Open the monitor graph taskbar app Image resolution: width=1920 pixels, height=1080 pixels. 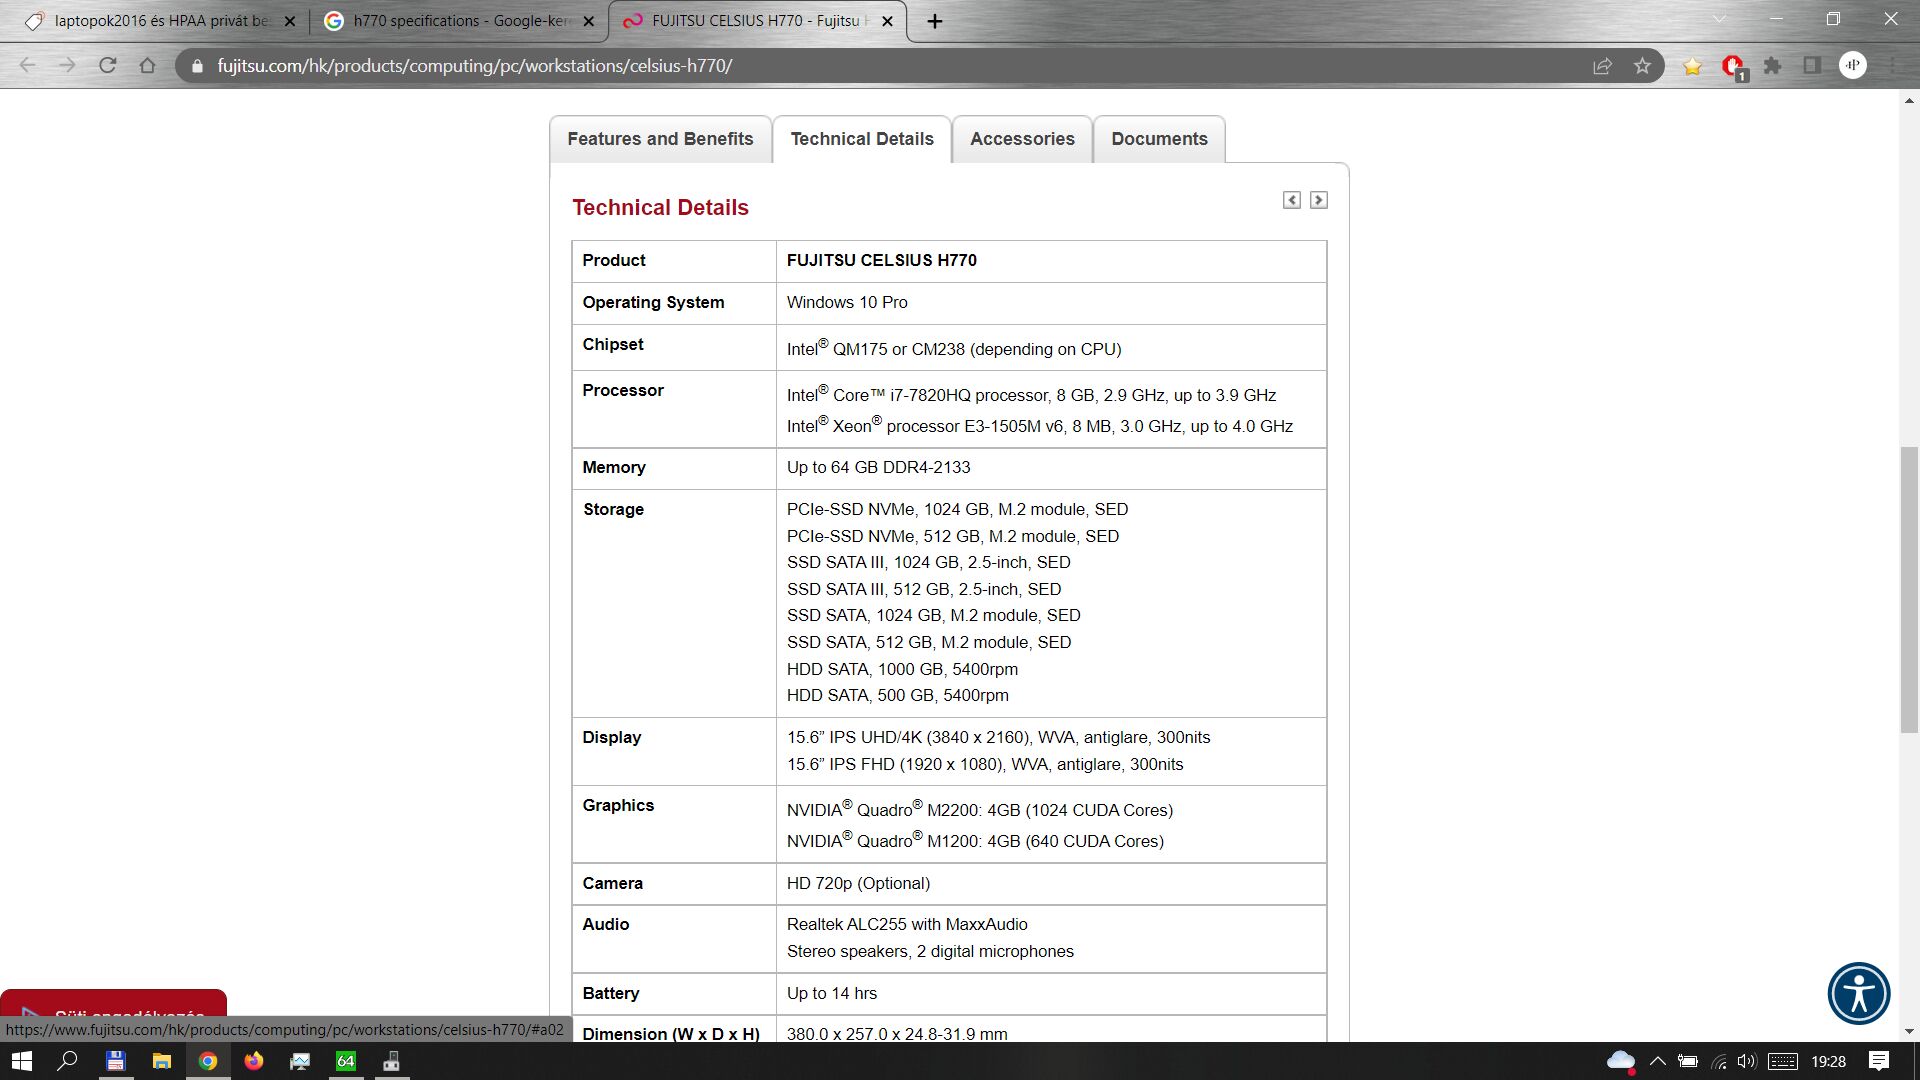(299, 1061)
